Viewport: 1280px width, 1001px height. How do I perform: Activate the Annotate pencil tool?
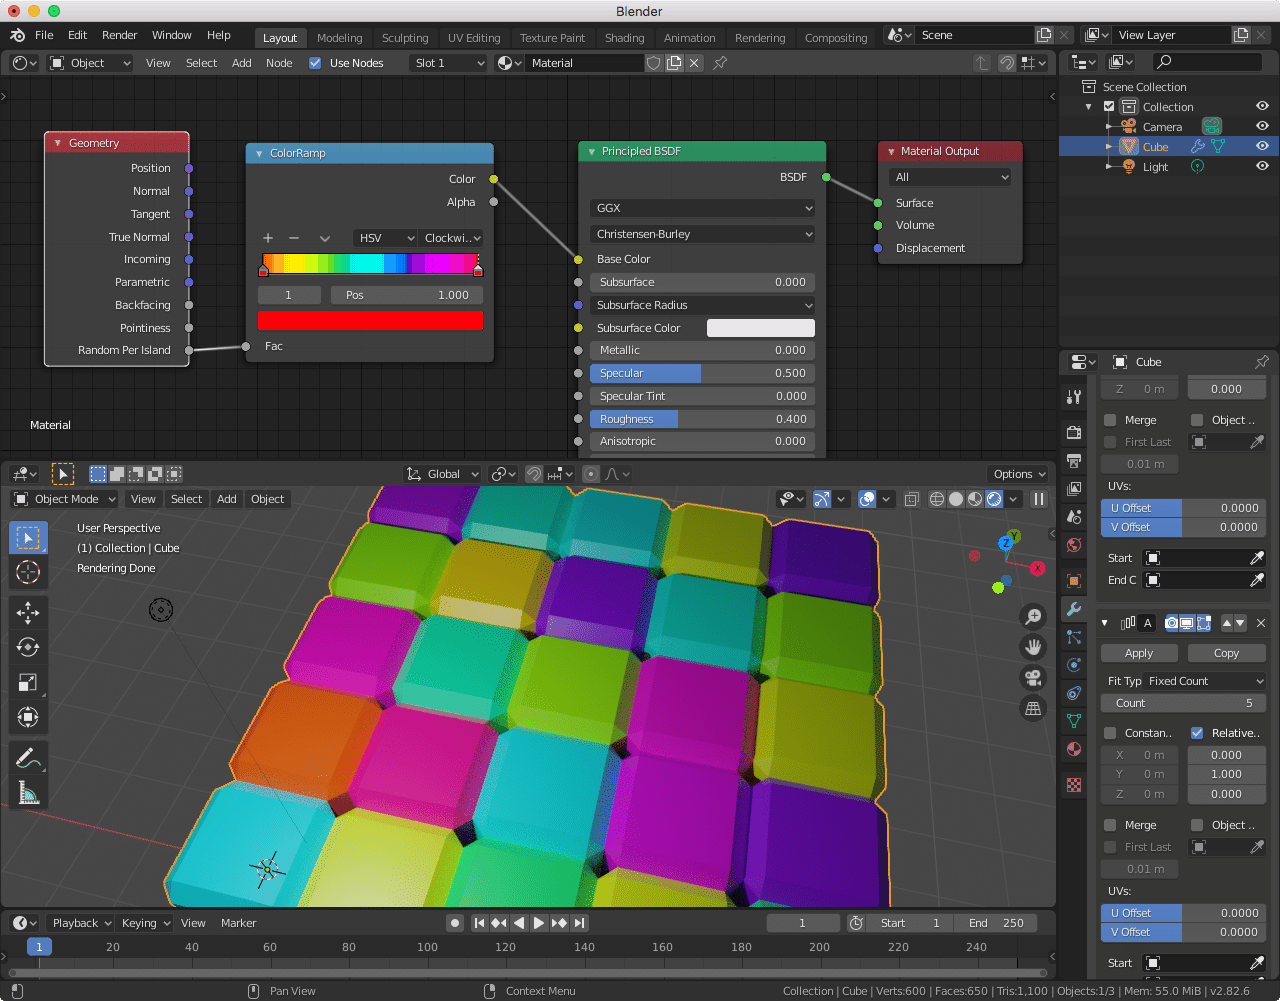pos(27,757)
